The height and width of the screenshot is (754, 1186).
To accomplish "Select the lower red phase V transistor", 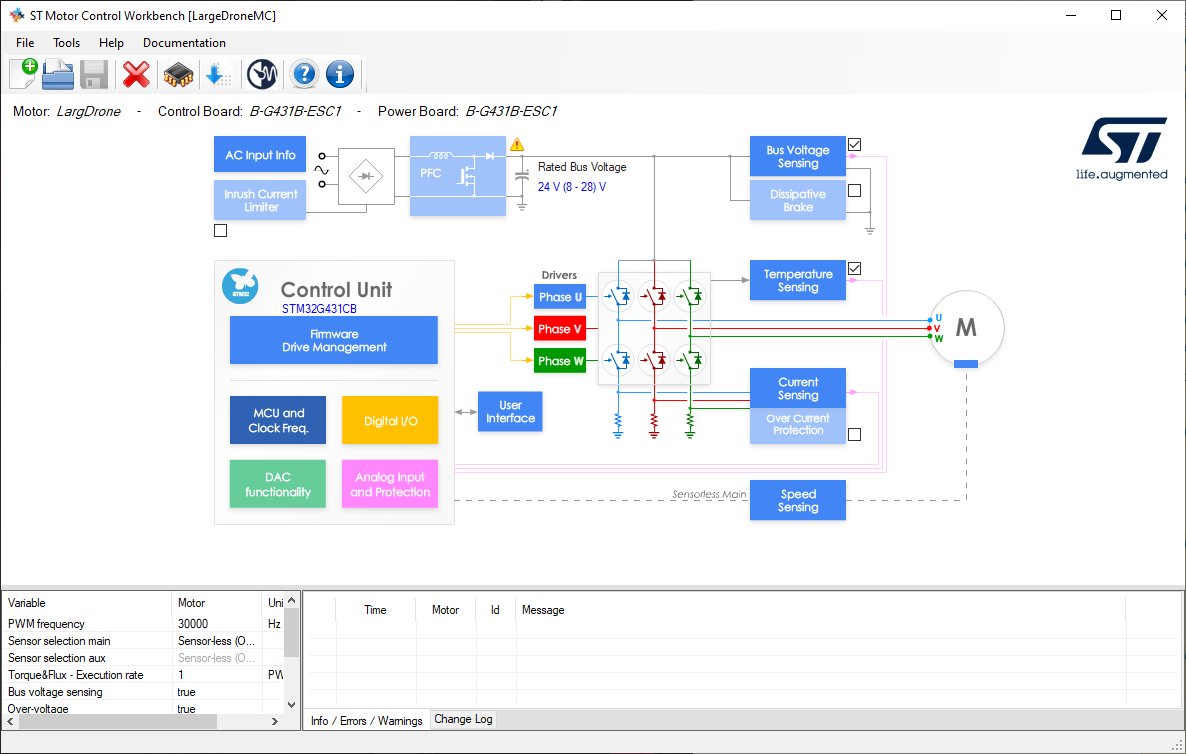I will tap(654, 359).
